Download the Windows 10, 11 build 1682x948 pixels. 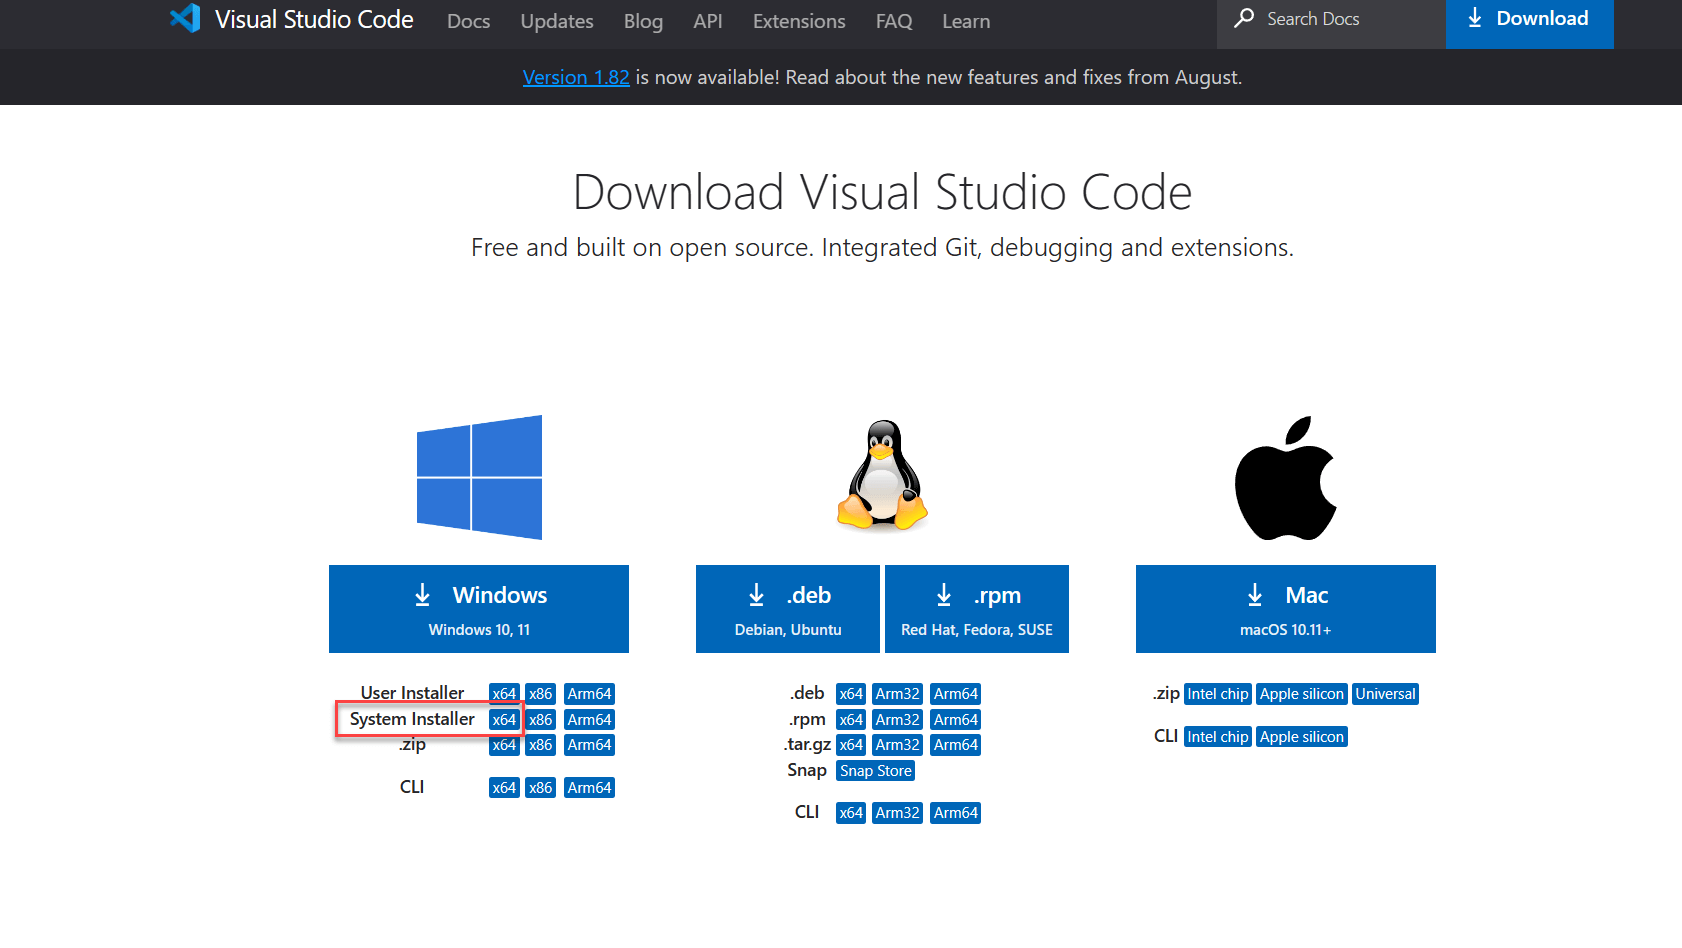point(479,609)
